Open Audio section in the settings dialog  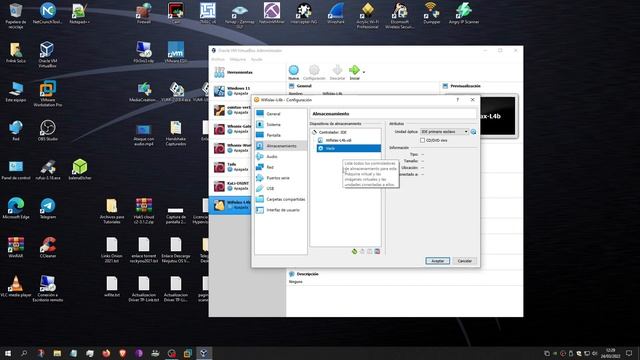[x=281, y=156]
